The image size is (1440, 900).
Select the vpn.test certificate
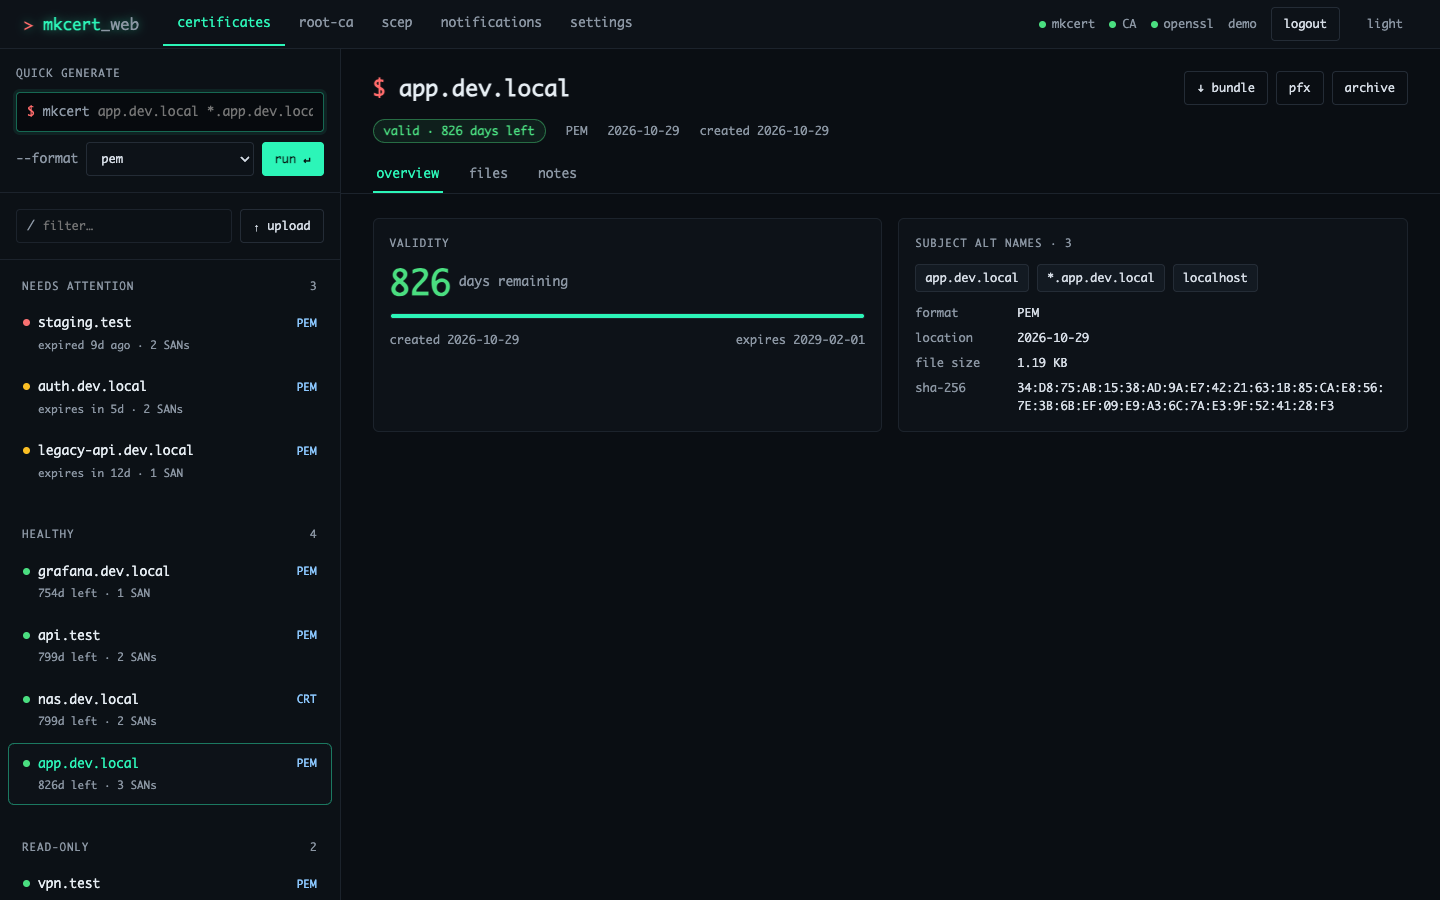(170, 884)
